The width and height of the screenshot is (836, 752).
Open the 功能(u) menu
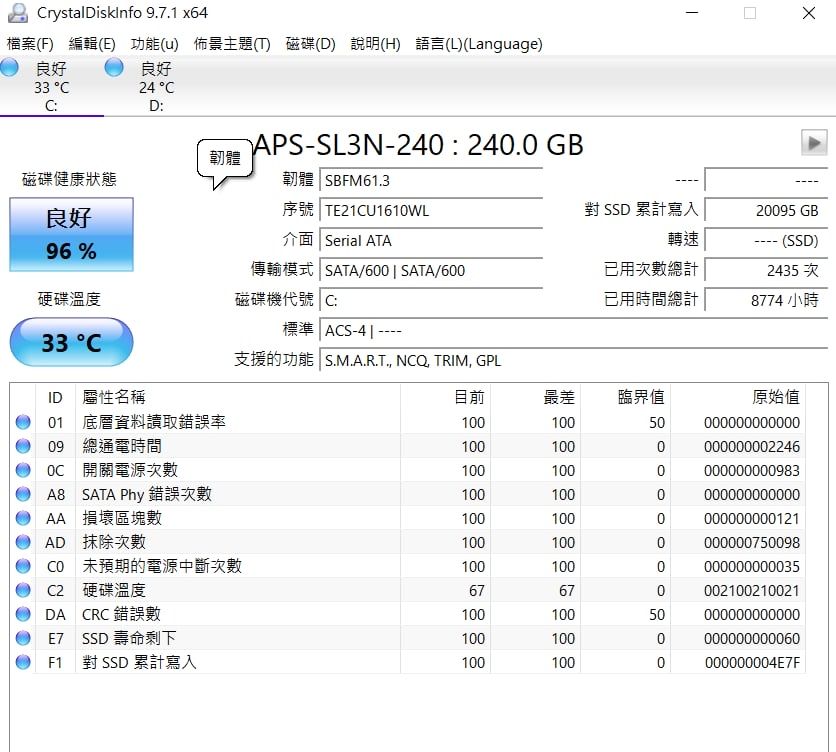click(154, 44)
